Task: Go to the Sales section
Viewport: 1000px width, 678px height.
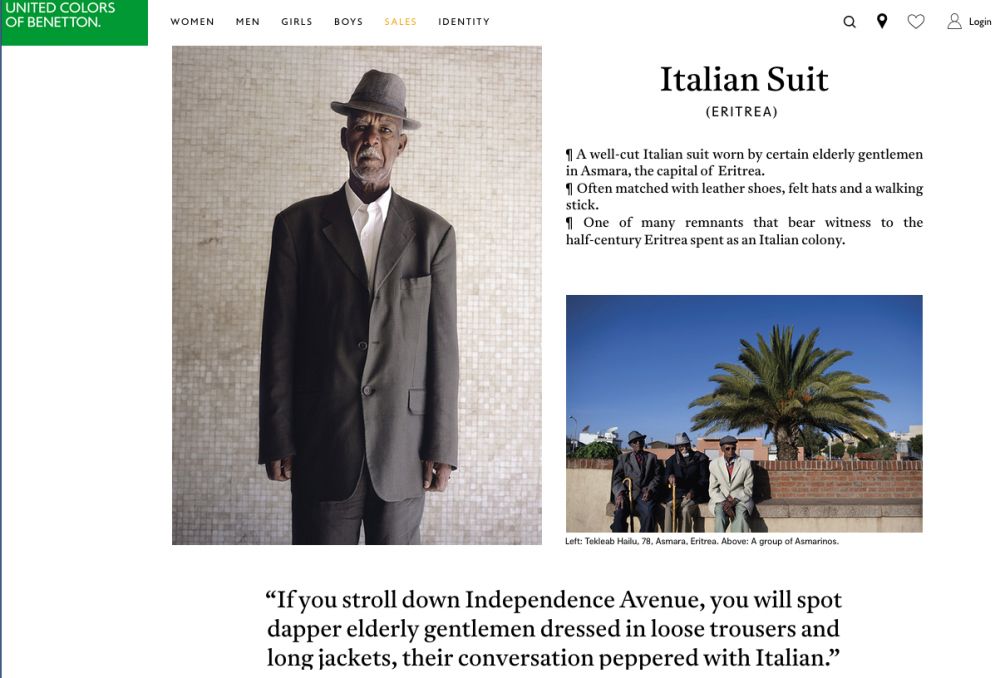Action: (x=401, y=22)
